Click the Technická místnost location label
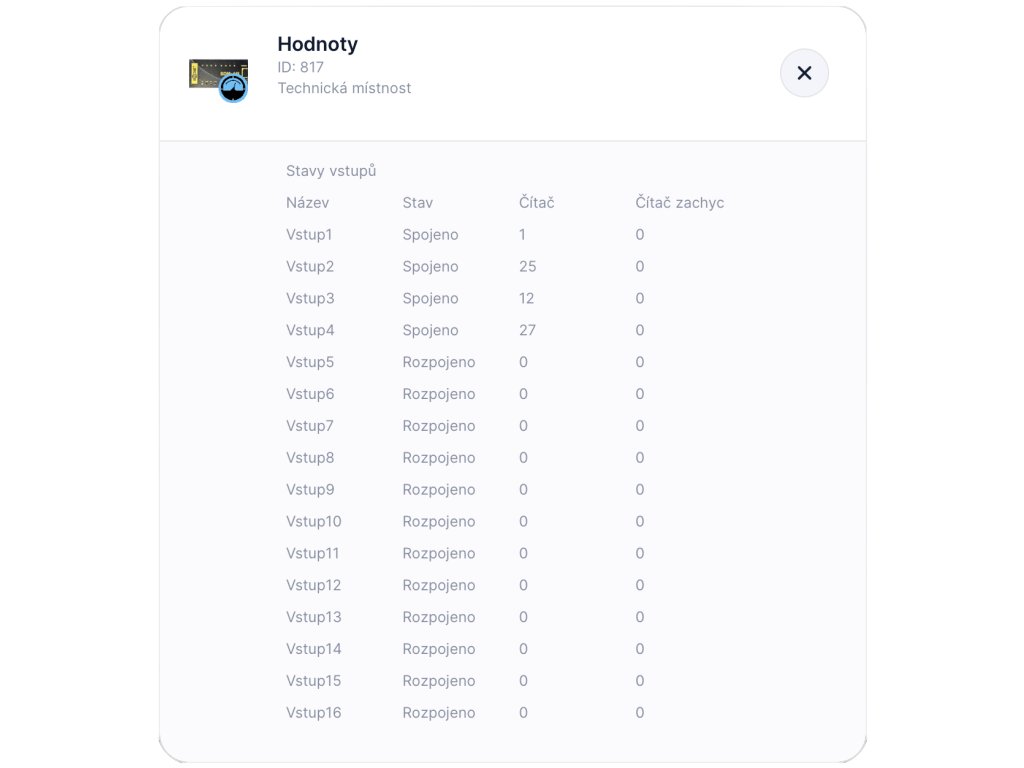The height and width of the screenshot is (768, 1024). [x=344, y=88]
